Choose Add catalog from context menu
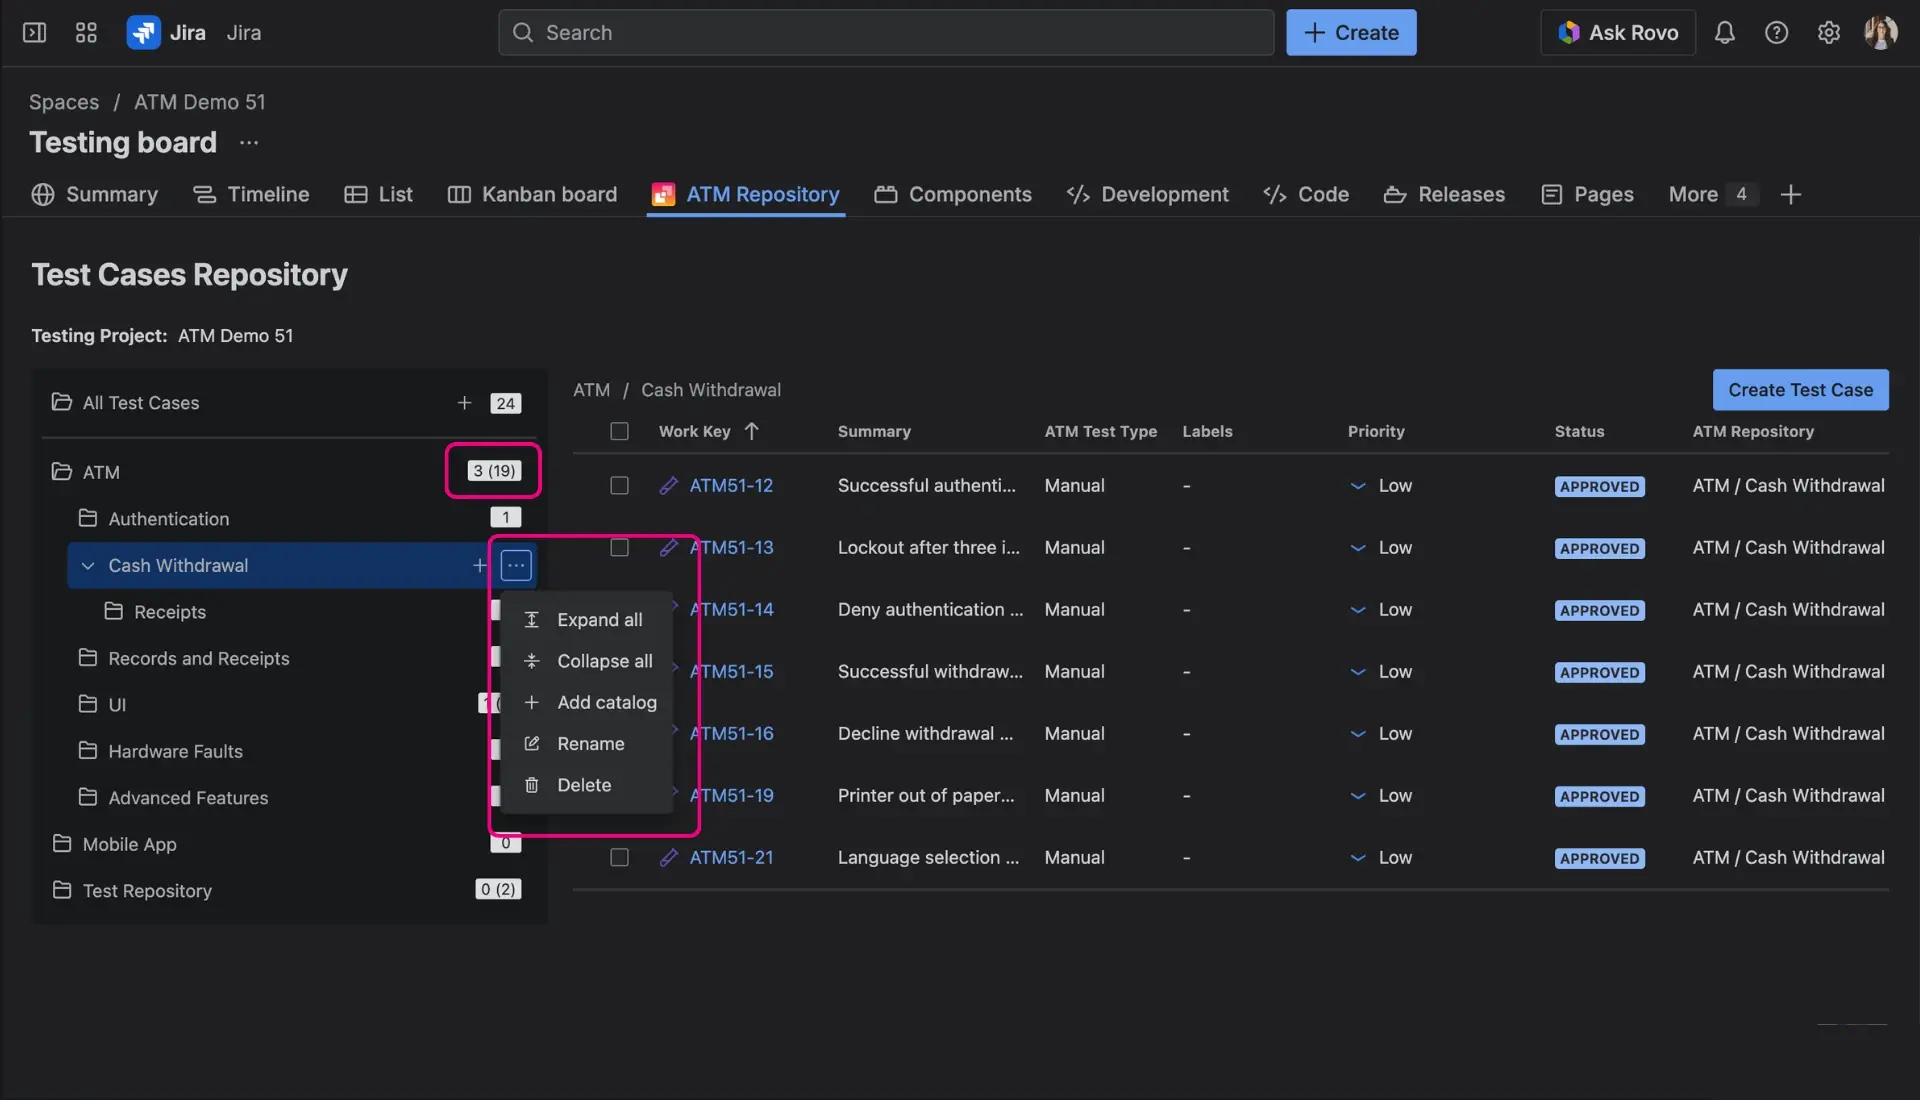This screenshot has width=1920, height=1100. point(587,703)
